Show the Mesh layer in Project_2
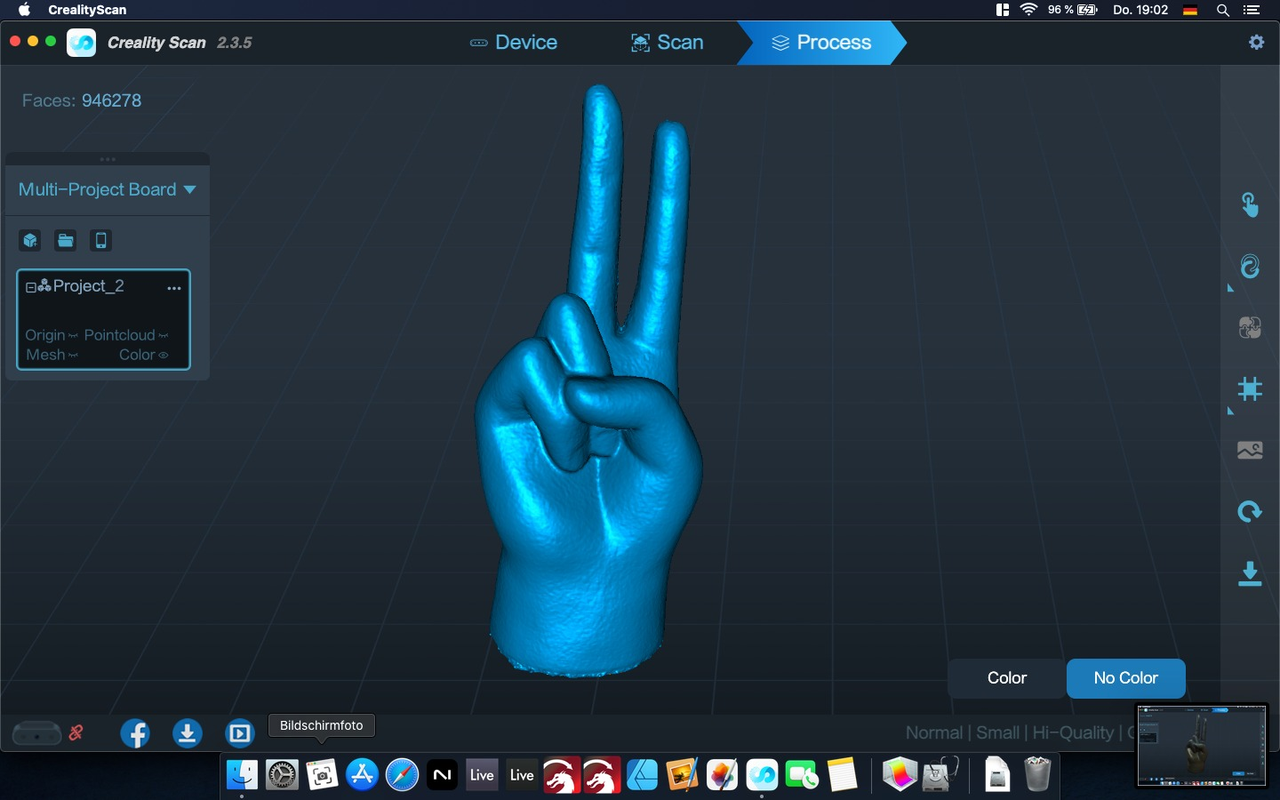1280x800 pixels. [x=73, y=355]
